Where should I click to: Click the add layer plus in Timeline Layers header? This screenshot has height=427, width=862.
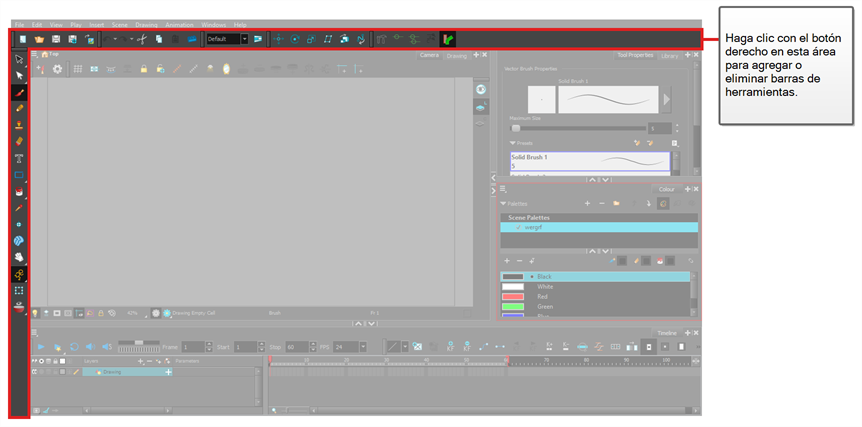(x=141, y=361)
